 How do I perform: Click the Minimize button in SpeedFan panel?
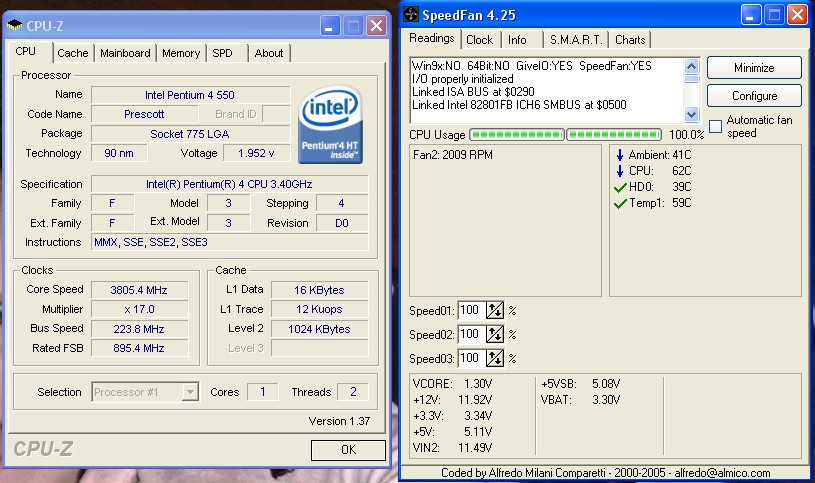tap(754, 68)
